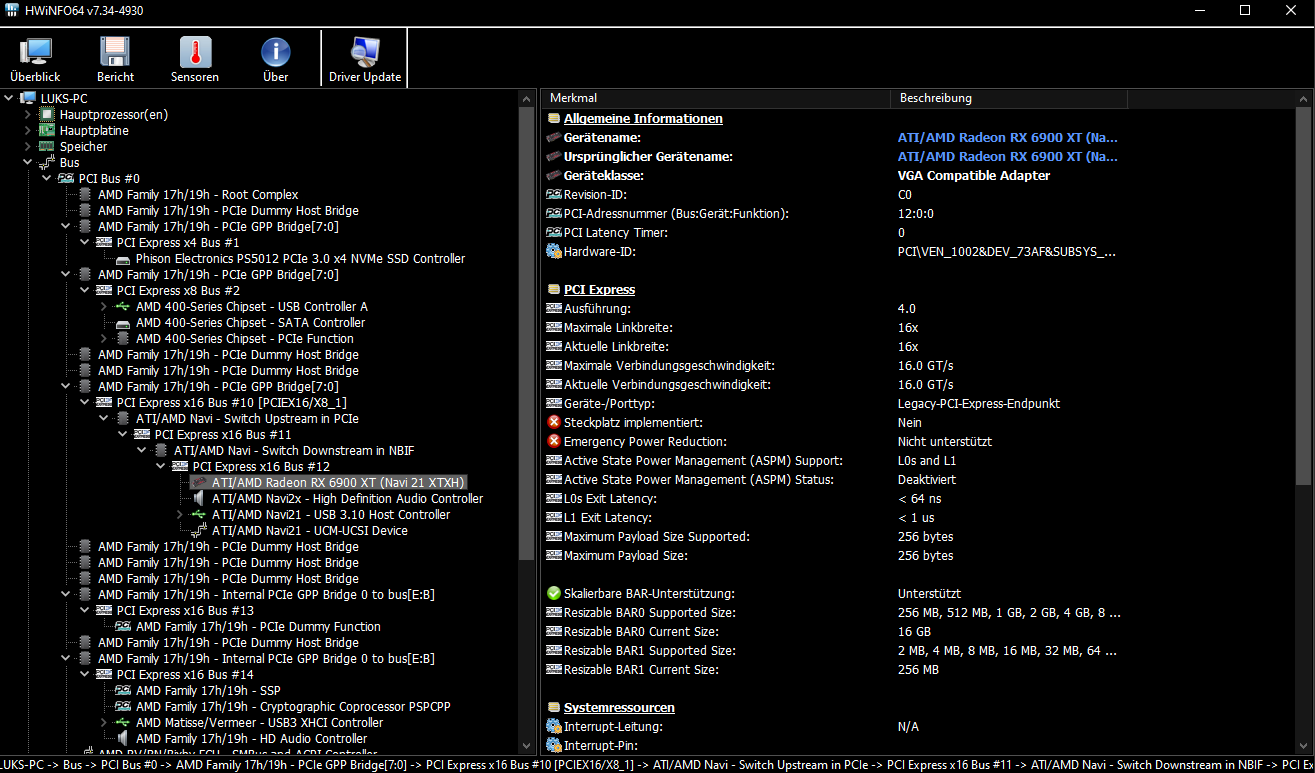This screenshot has height=773, width=1315.
Task: Click the SATA Controller drive icon
Action: pyautogui.click(x=124, y=323)
